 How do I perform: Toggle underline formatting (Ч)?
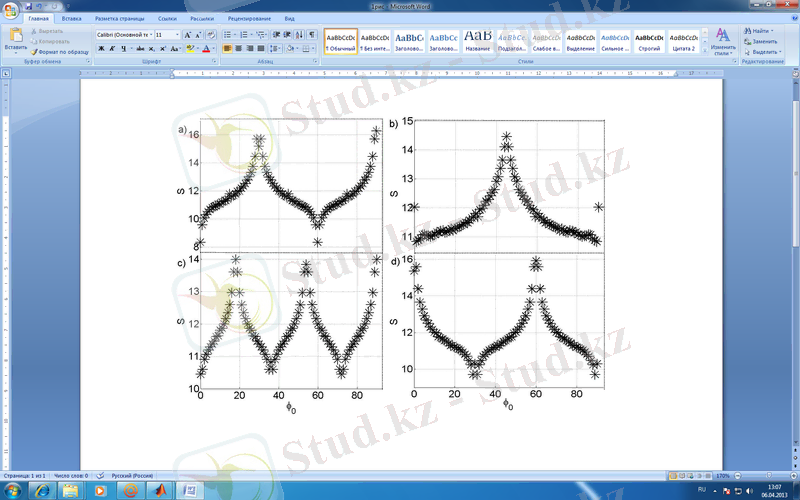tap(122, 48)
